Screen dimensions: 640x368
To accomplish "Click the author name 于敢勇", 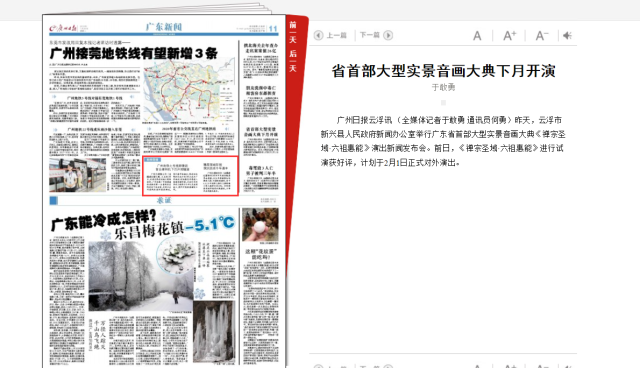I will 443,87.
